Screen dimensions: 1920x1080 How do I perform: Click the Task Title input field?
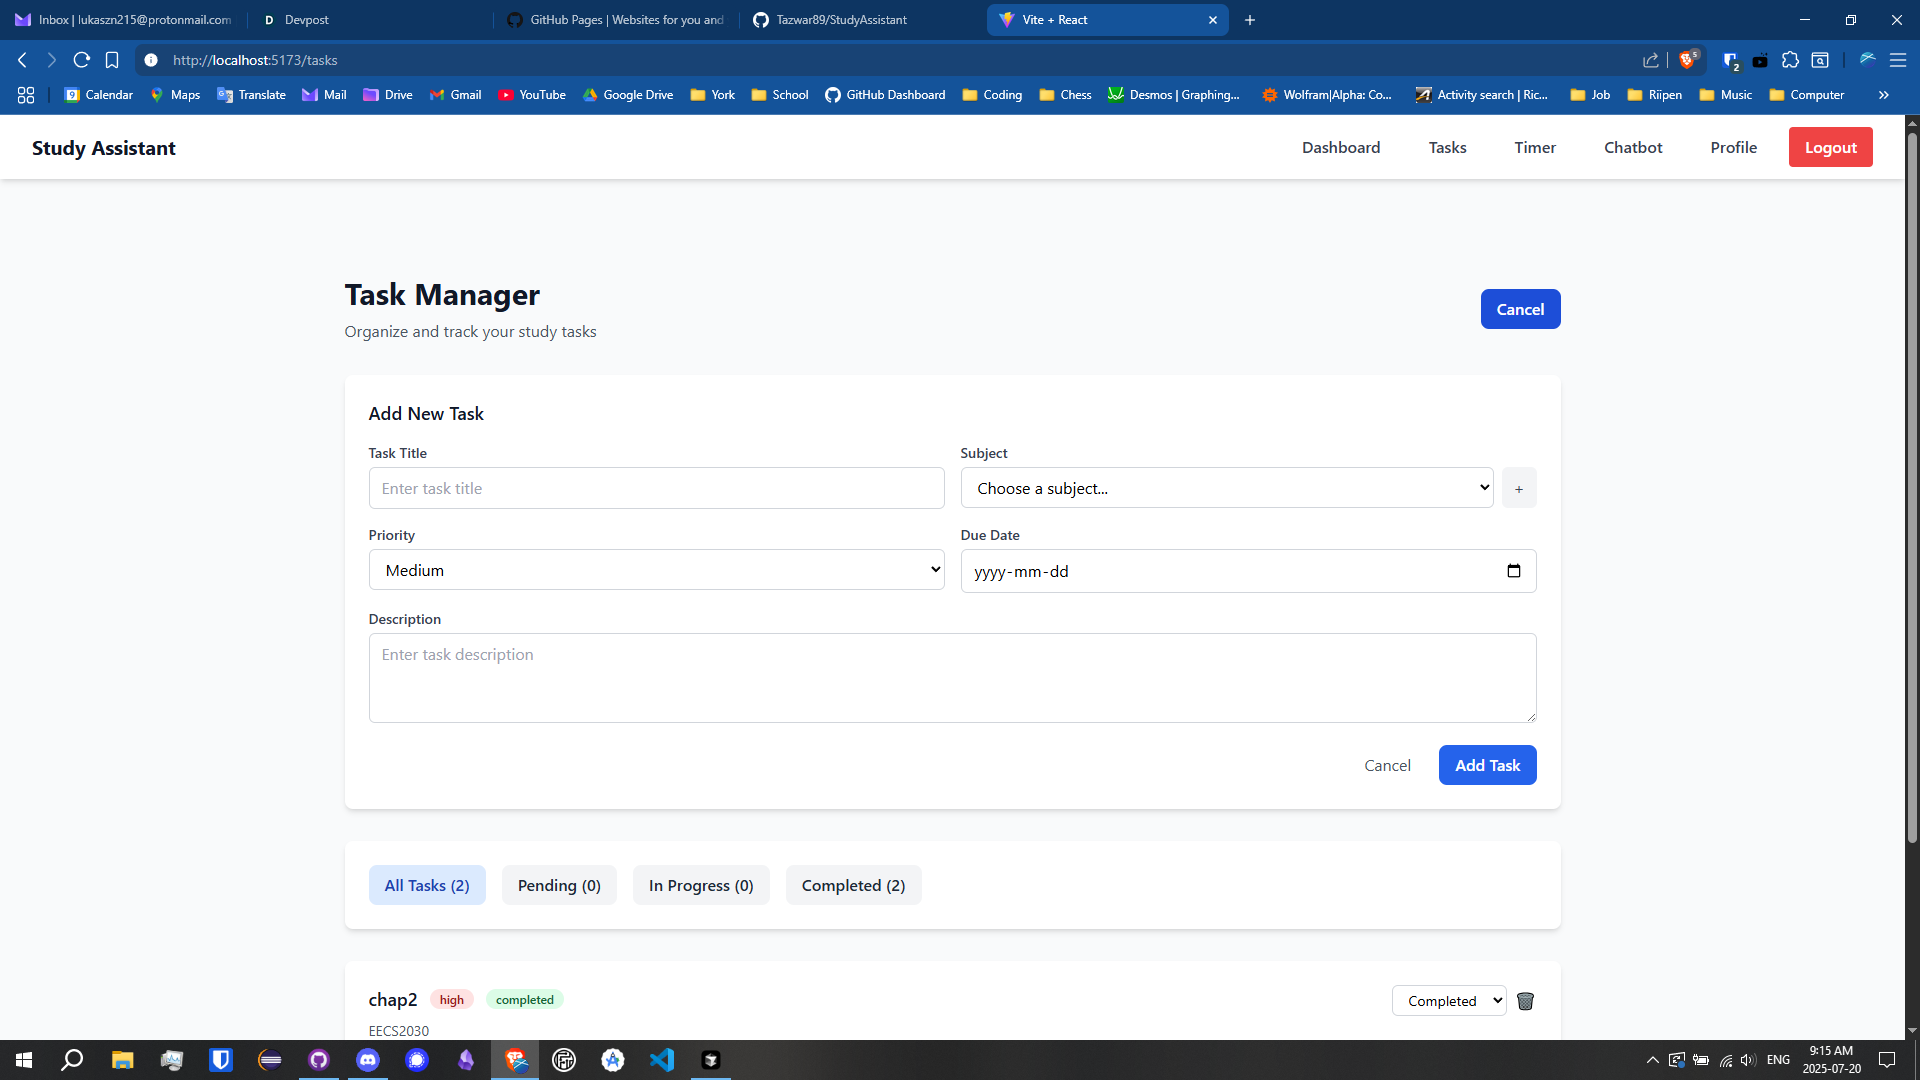point(656,489)
